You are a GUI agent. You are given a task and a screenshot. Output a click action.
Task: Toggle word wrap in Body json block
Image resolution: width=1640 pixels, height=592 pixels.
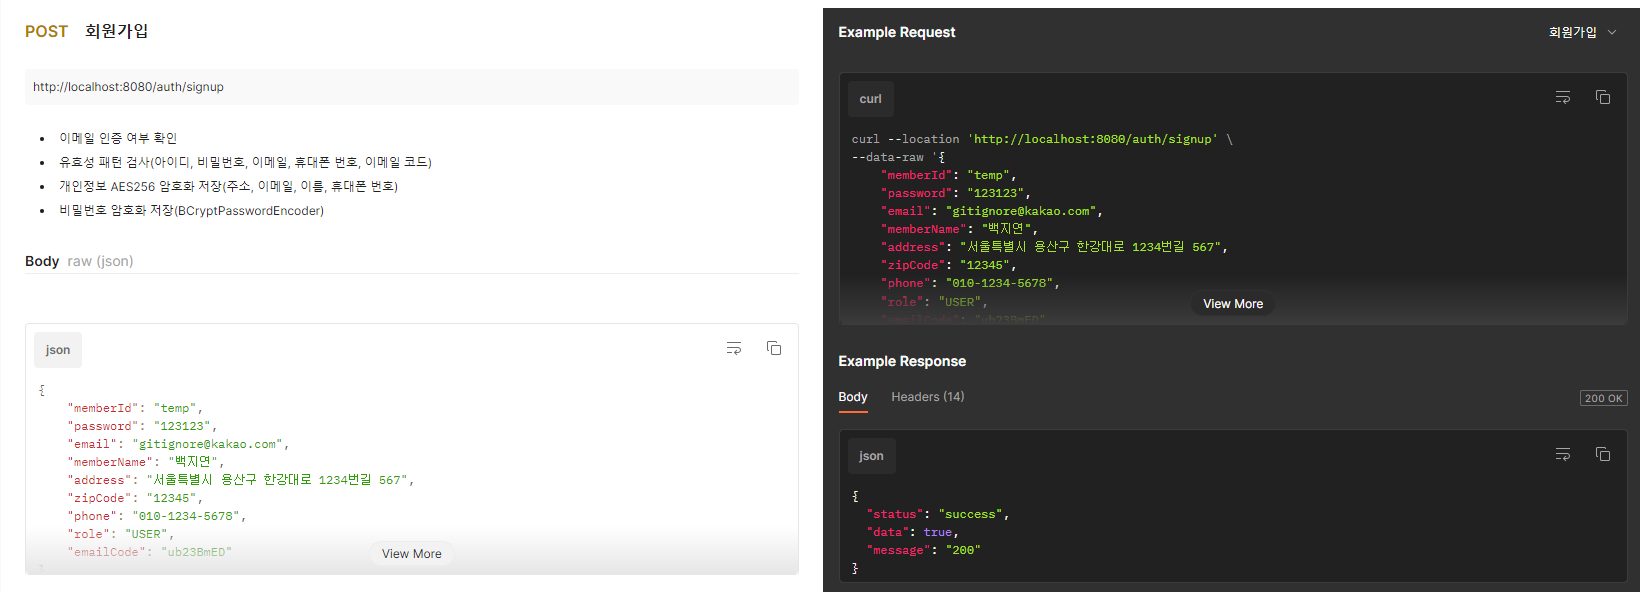click(x=734, y=348)
